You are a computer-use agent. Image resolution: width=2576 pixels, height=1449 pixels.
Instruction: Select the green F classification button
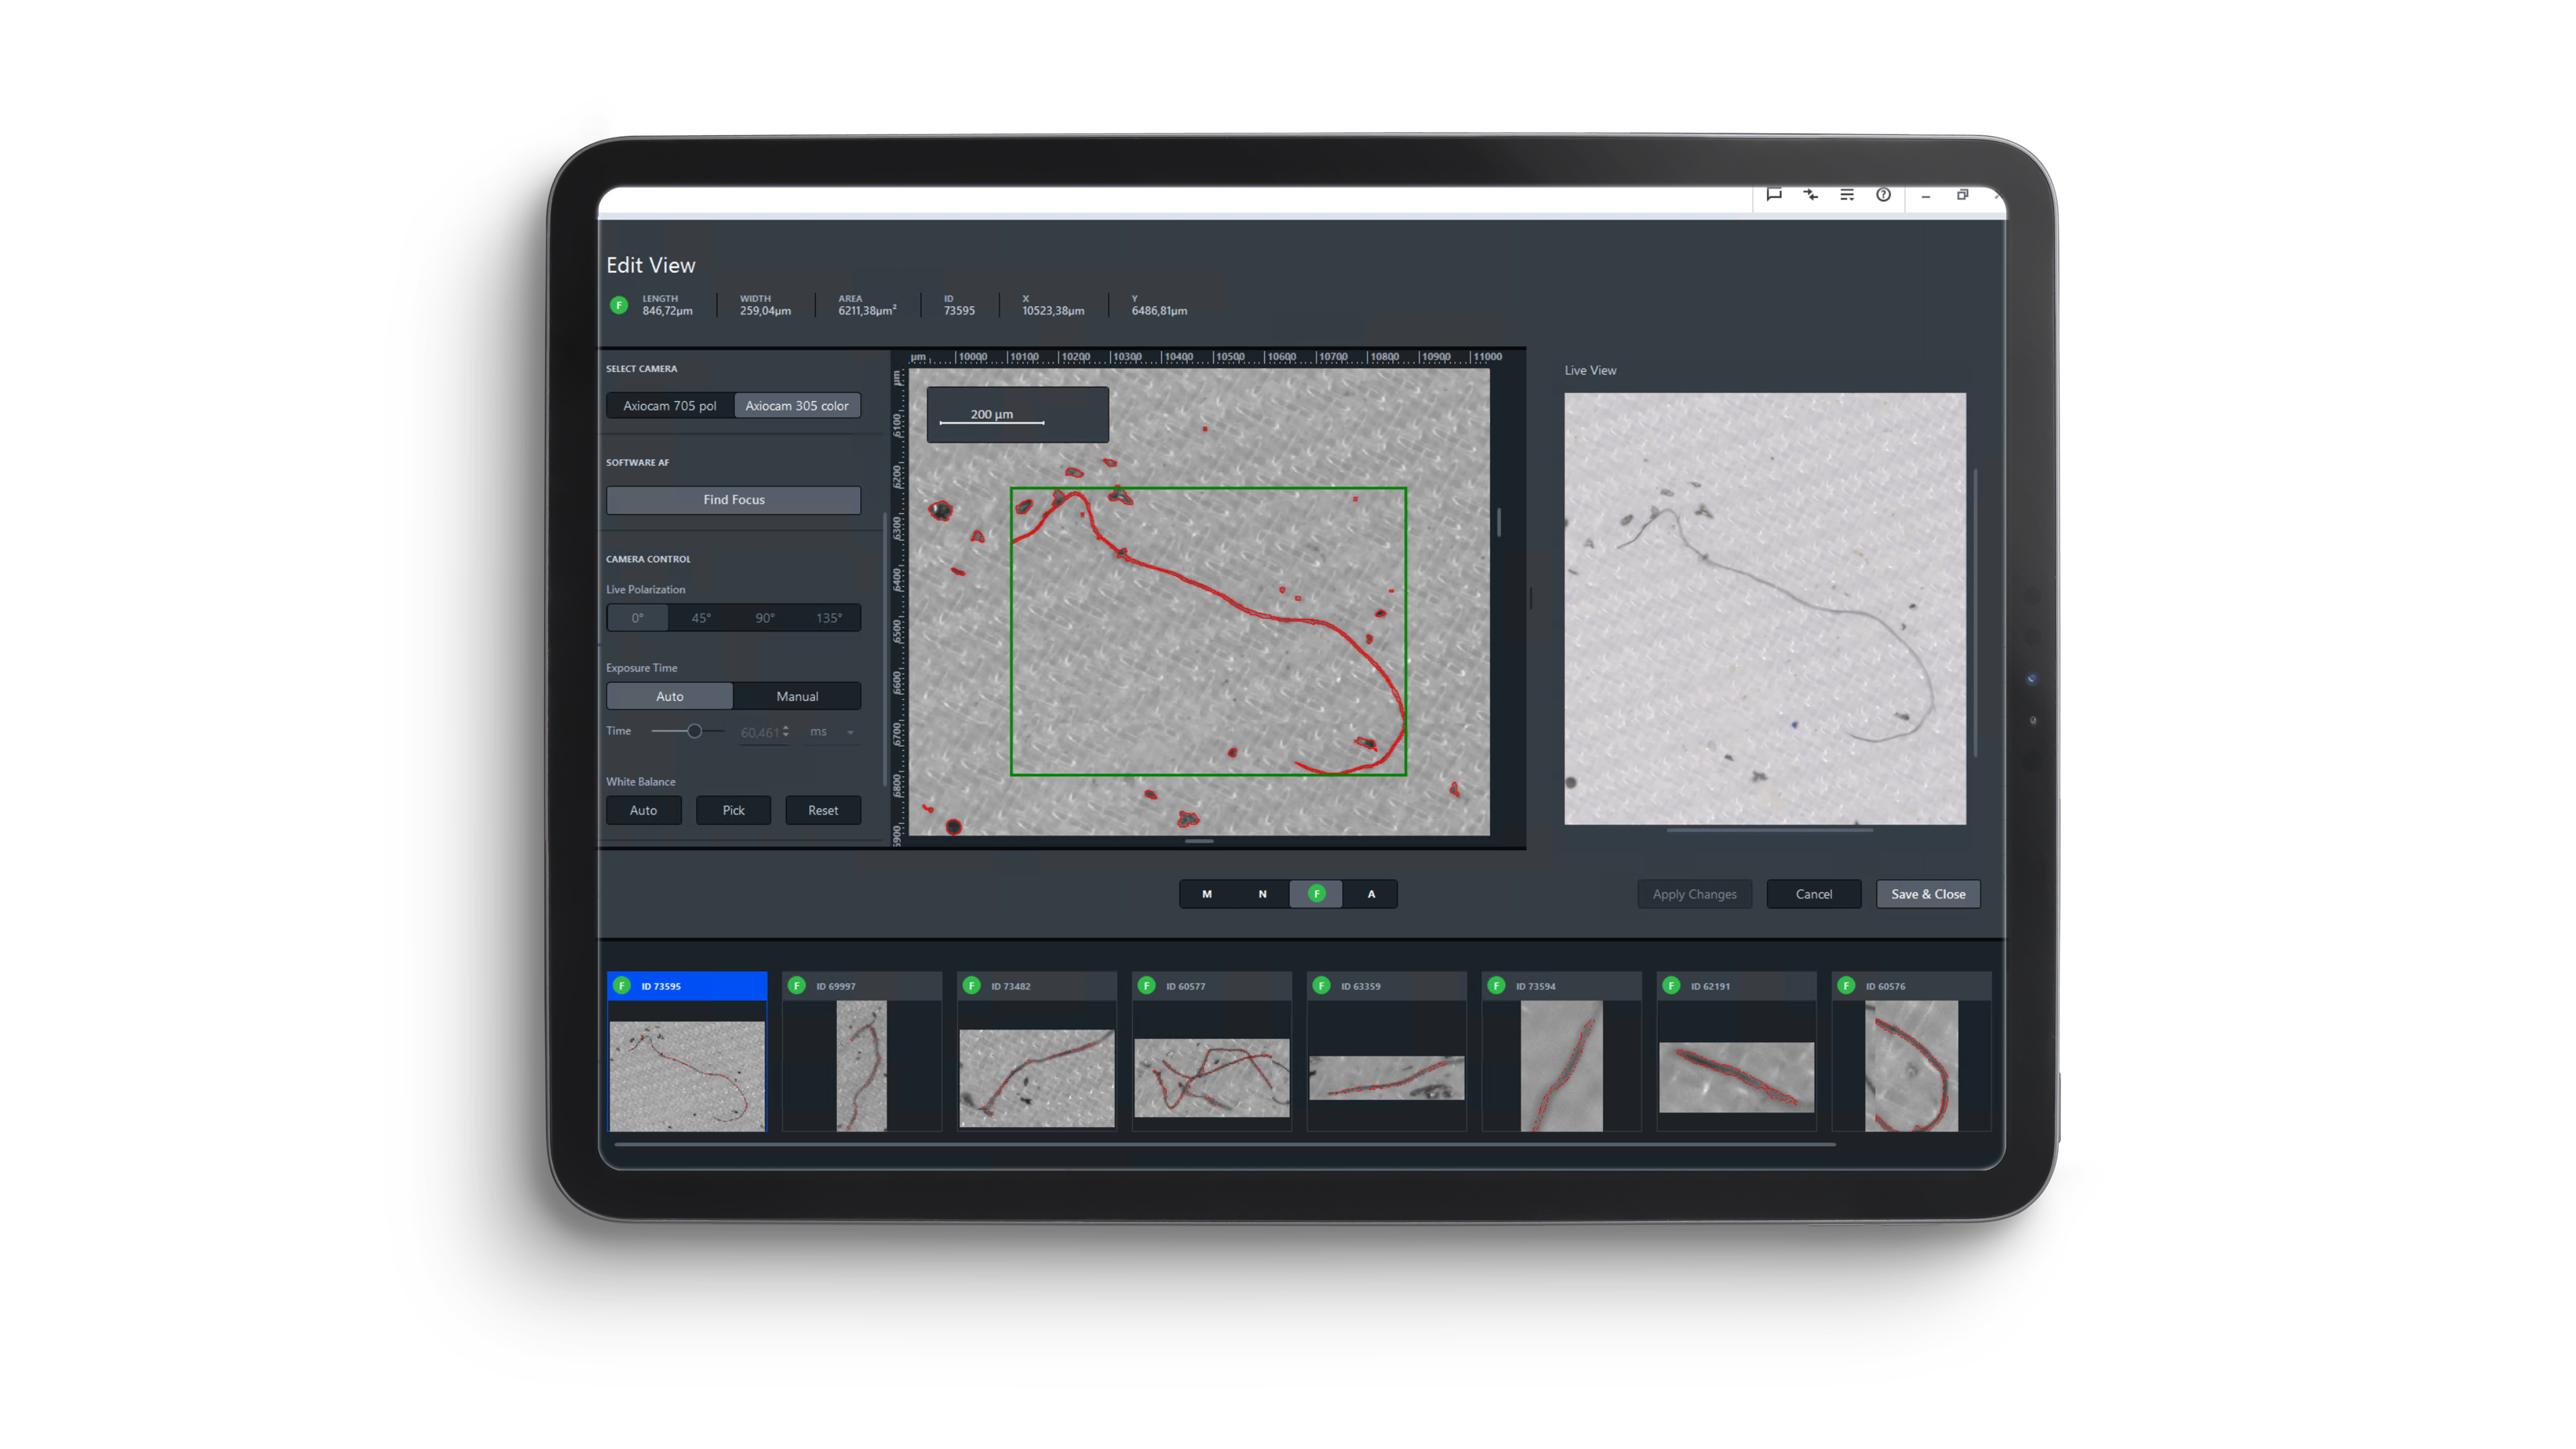[x=1316, y=894]
